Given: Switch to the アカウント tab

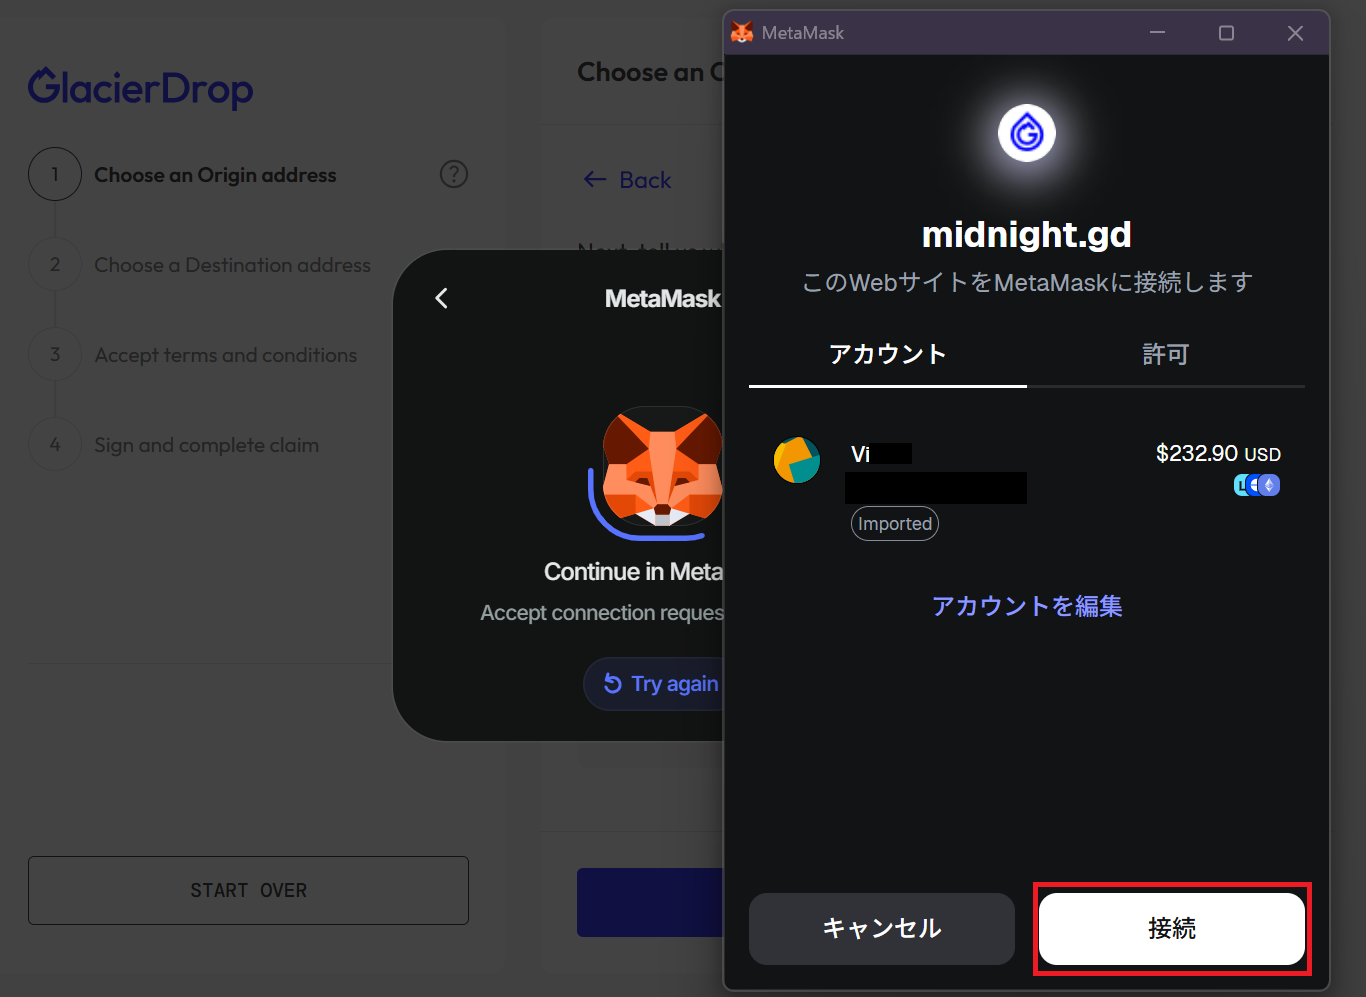Looking at the screenshot, I should [887, 354].
